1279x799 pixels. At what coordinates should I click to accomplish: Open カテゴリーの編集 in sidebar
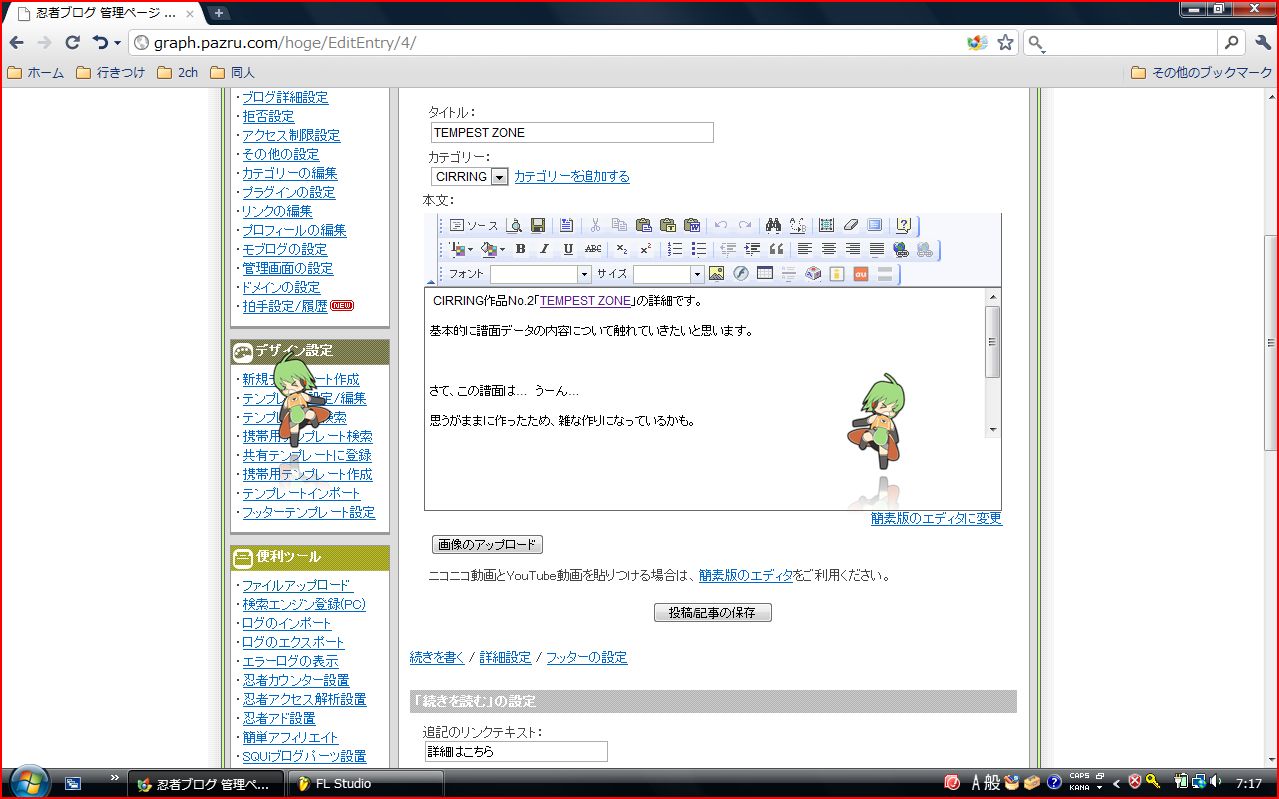pos(289,173)
